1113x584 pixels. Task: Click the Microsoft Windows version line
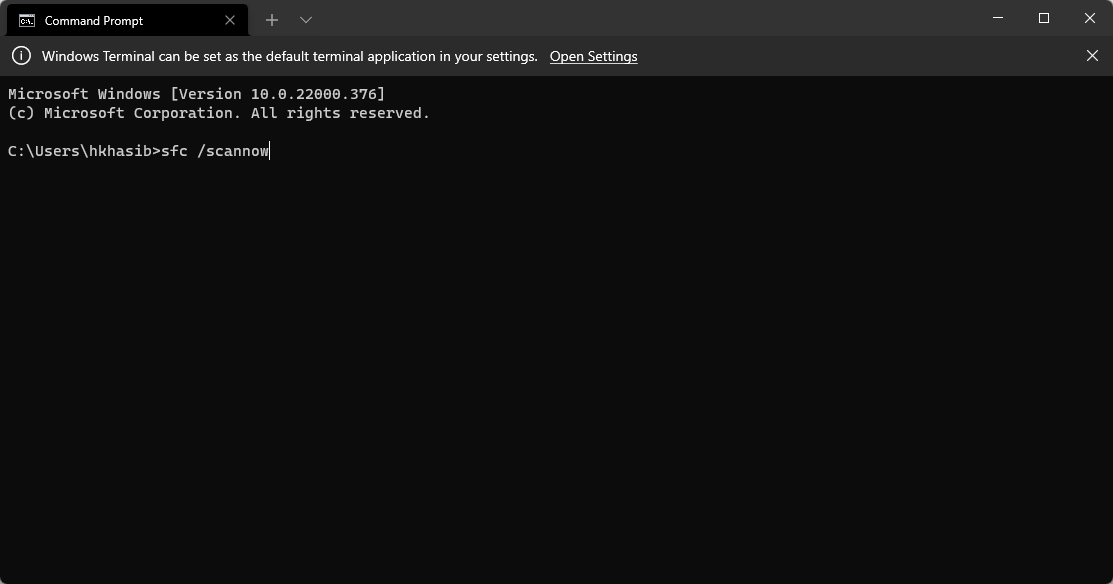click(x=196, y=94)
